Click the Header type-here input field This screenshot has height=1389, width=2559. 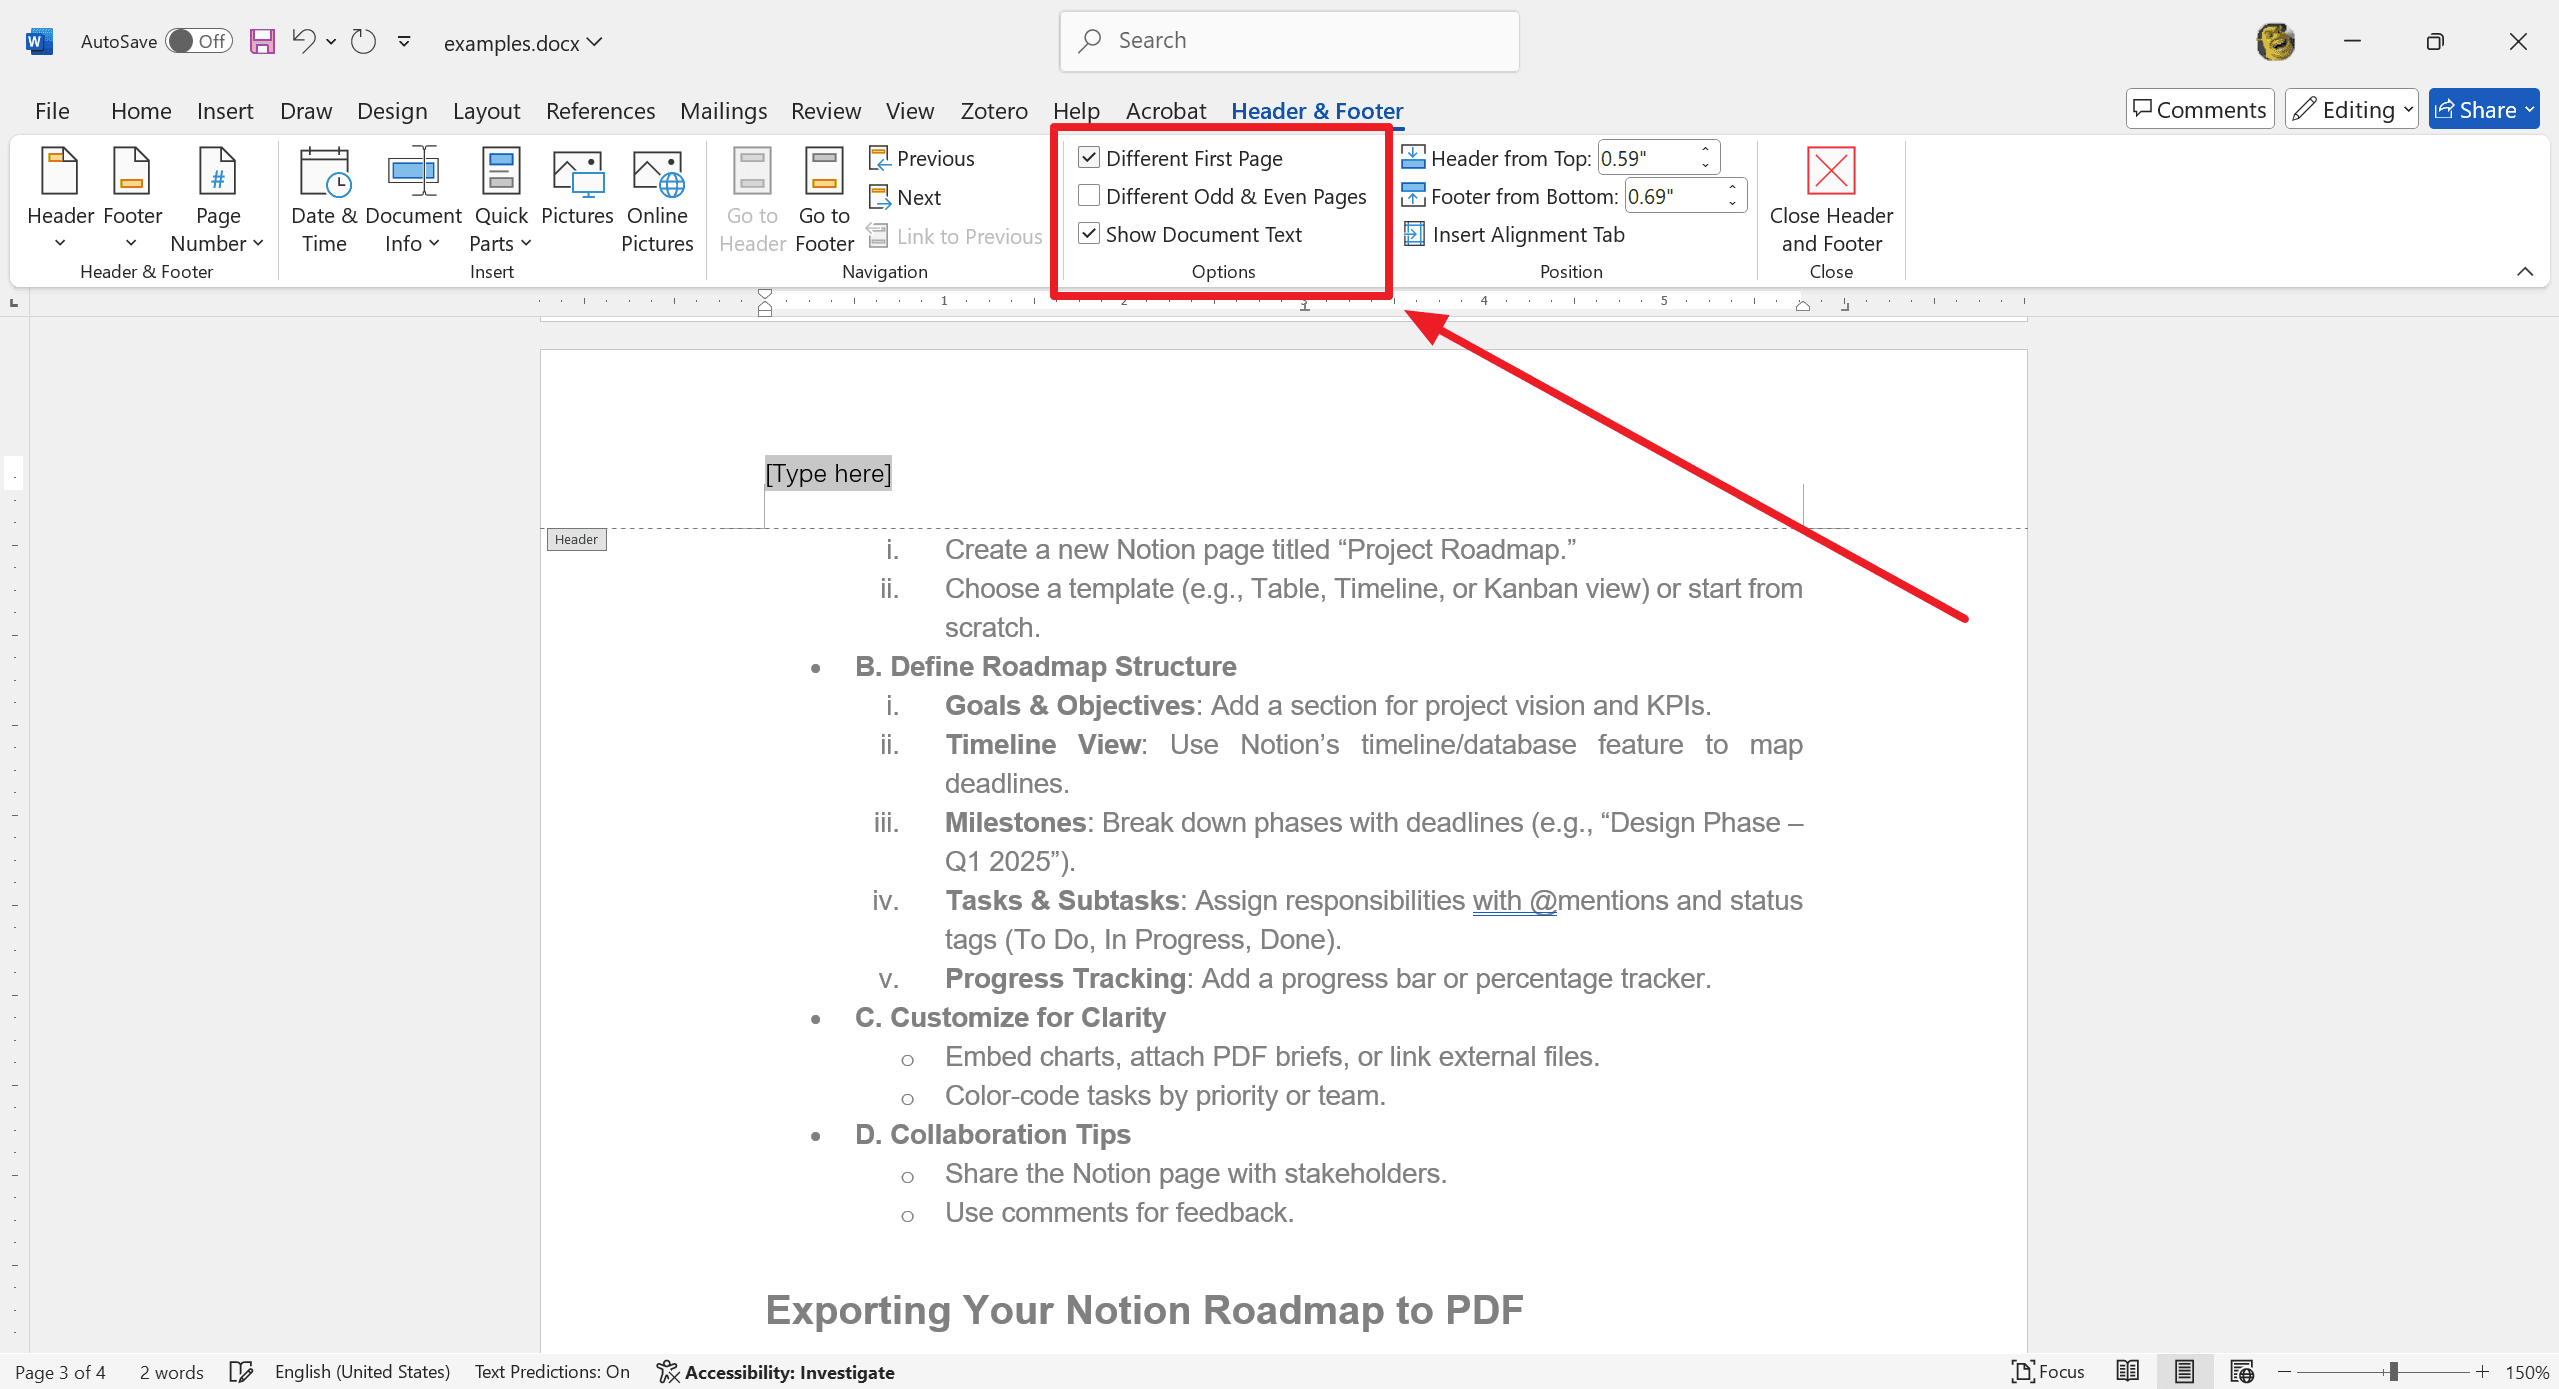(x=828, y=474)
